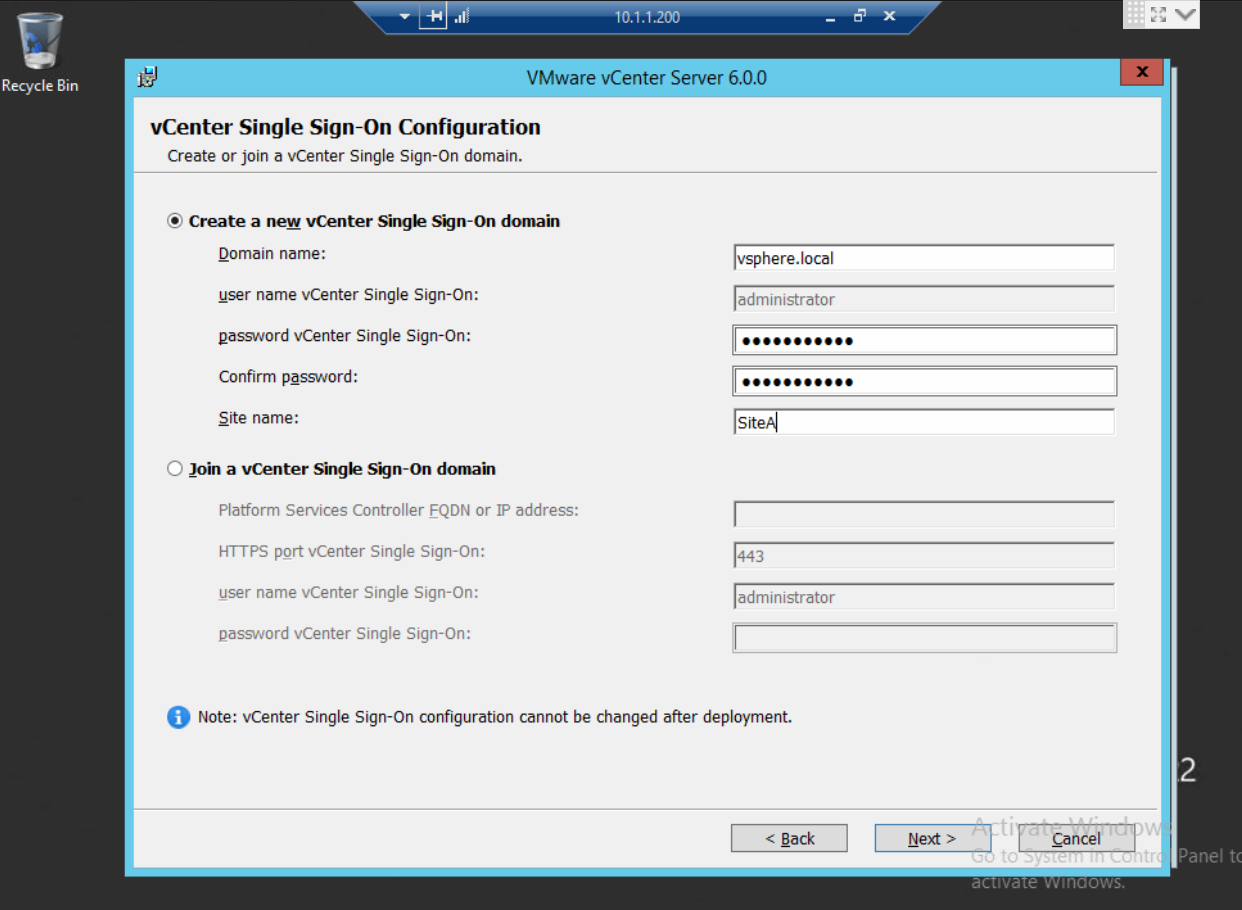Close the VMware vCenter Server installer window
1242x910 pixels.
click(1141, 72)
